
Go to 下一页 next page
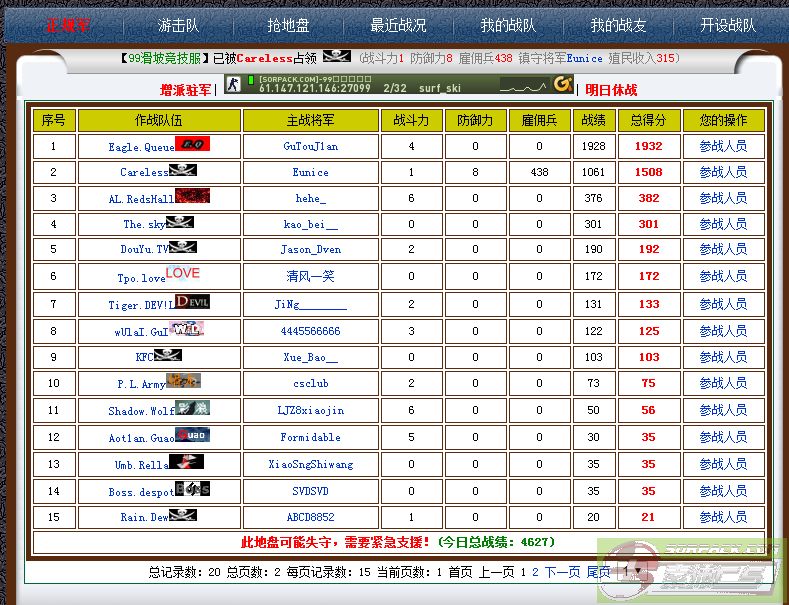(x=561, y=572)
